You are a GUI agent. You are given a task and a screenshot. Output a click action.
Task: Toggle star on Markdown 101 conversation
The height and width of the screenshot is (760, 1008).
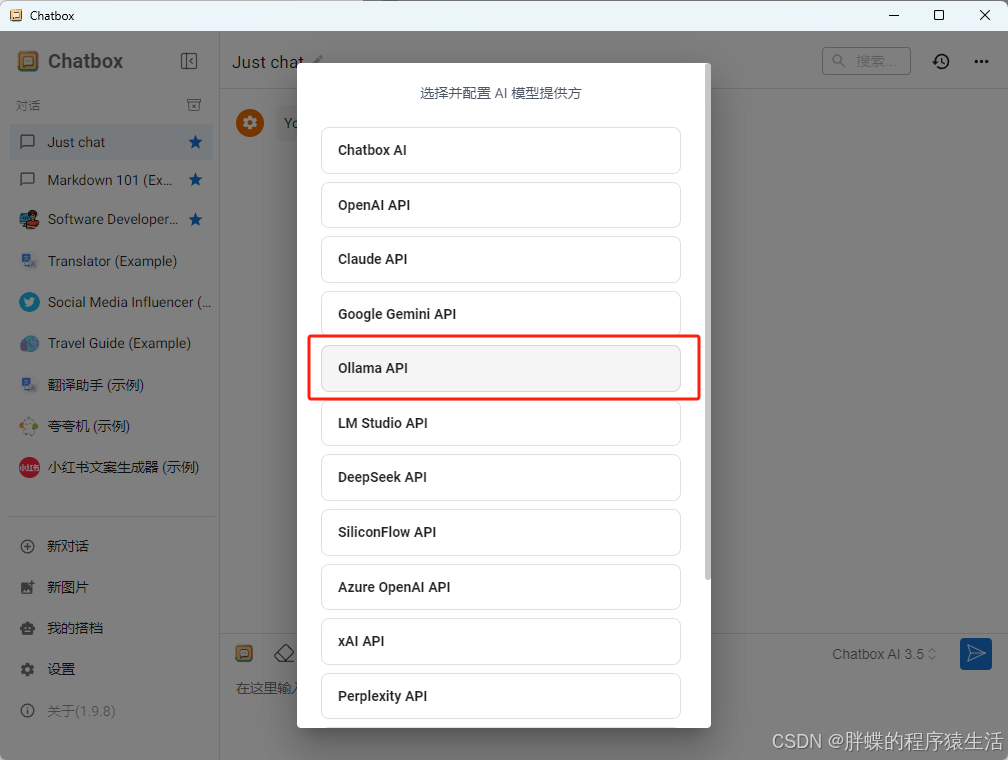click(195, 180)
